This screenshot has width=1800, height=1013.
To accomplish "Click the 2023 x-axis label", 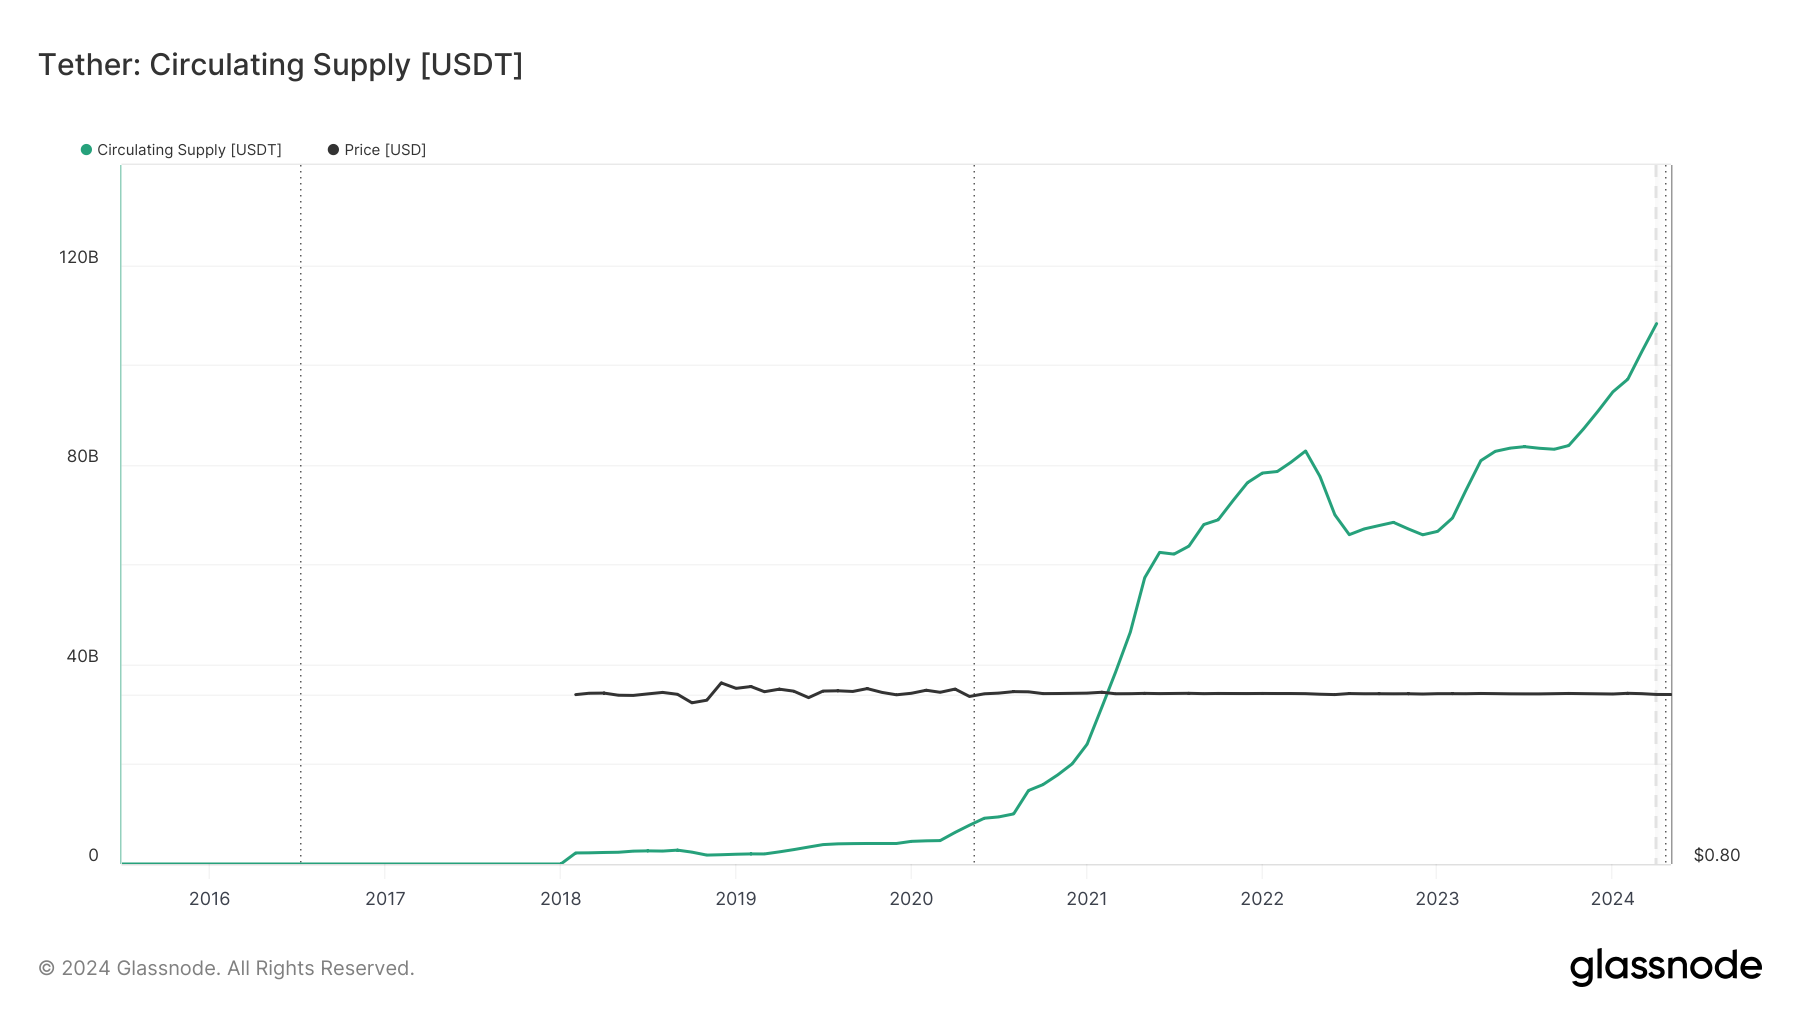I will point(1437,898).
